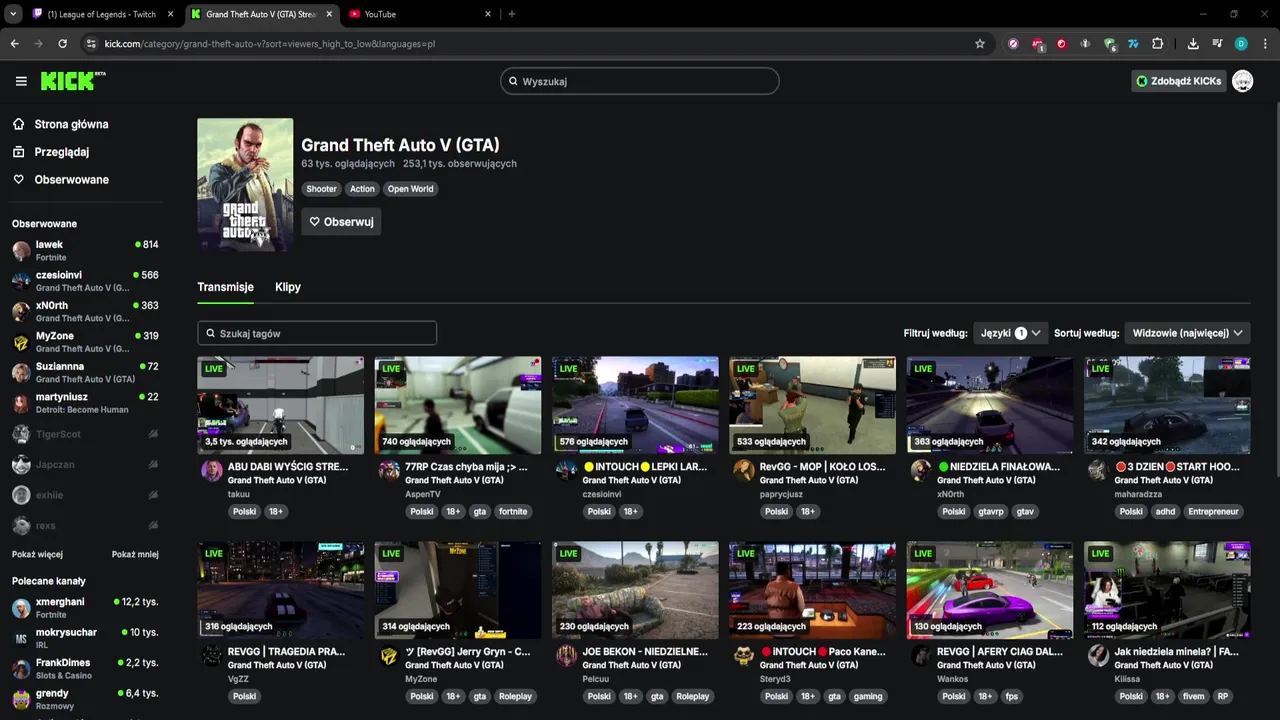This screenshot has width=1280, height=720.
Task: Click fortnite tag under AspenTV stream
Action: click(513, 512)
